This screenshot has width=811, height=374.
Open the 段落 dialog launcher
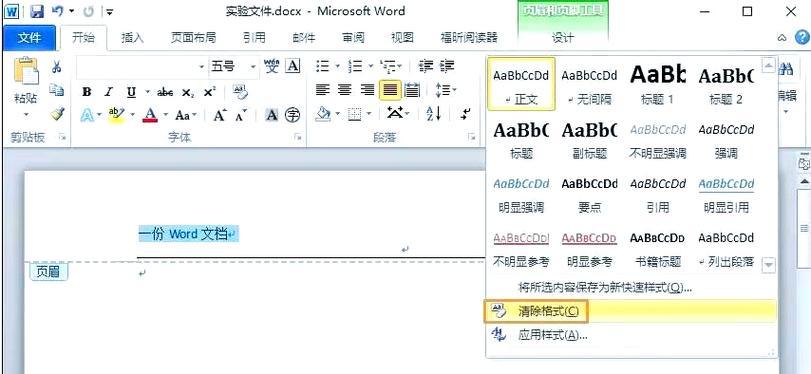pos(472,137)
